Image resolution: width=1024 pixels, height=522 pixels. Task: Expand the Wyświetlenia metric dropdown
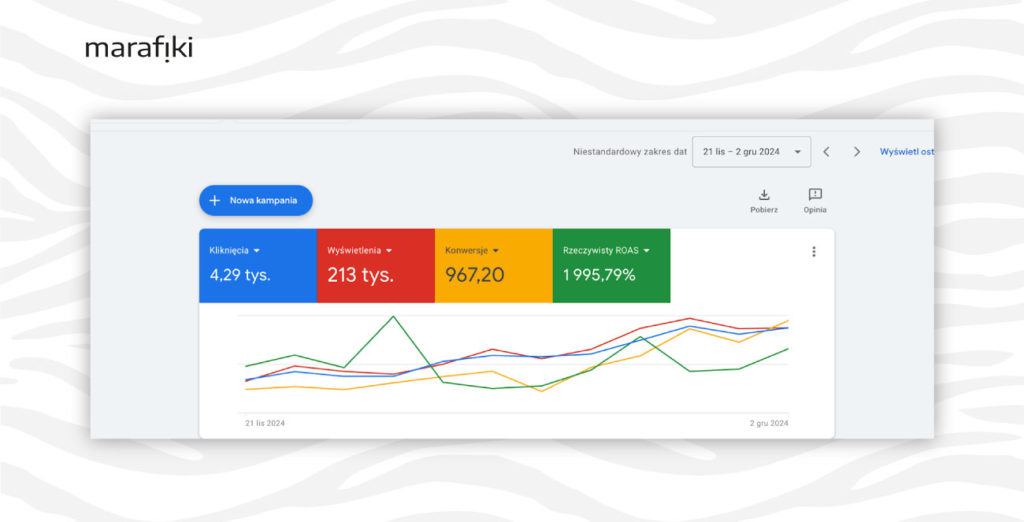click(x=389, y=251)
